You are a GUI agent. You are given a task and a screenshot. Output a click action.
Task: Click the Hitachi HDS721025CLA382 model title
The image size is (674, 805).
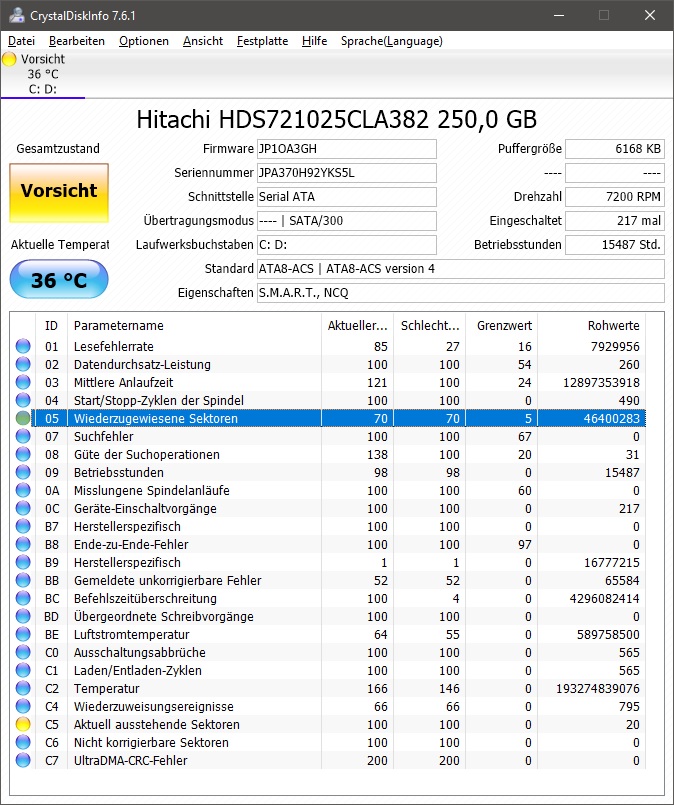click(x=336, y=120)
